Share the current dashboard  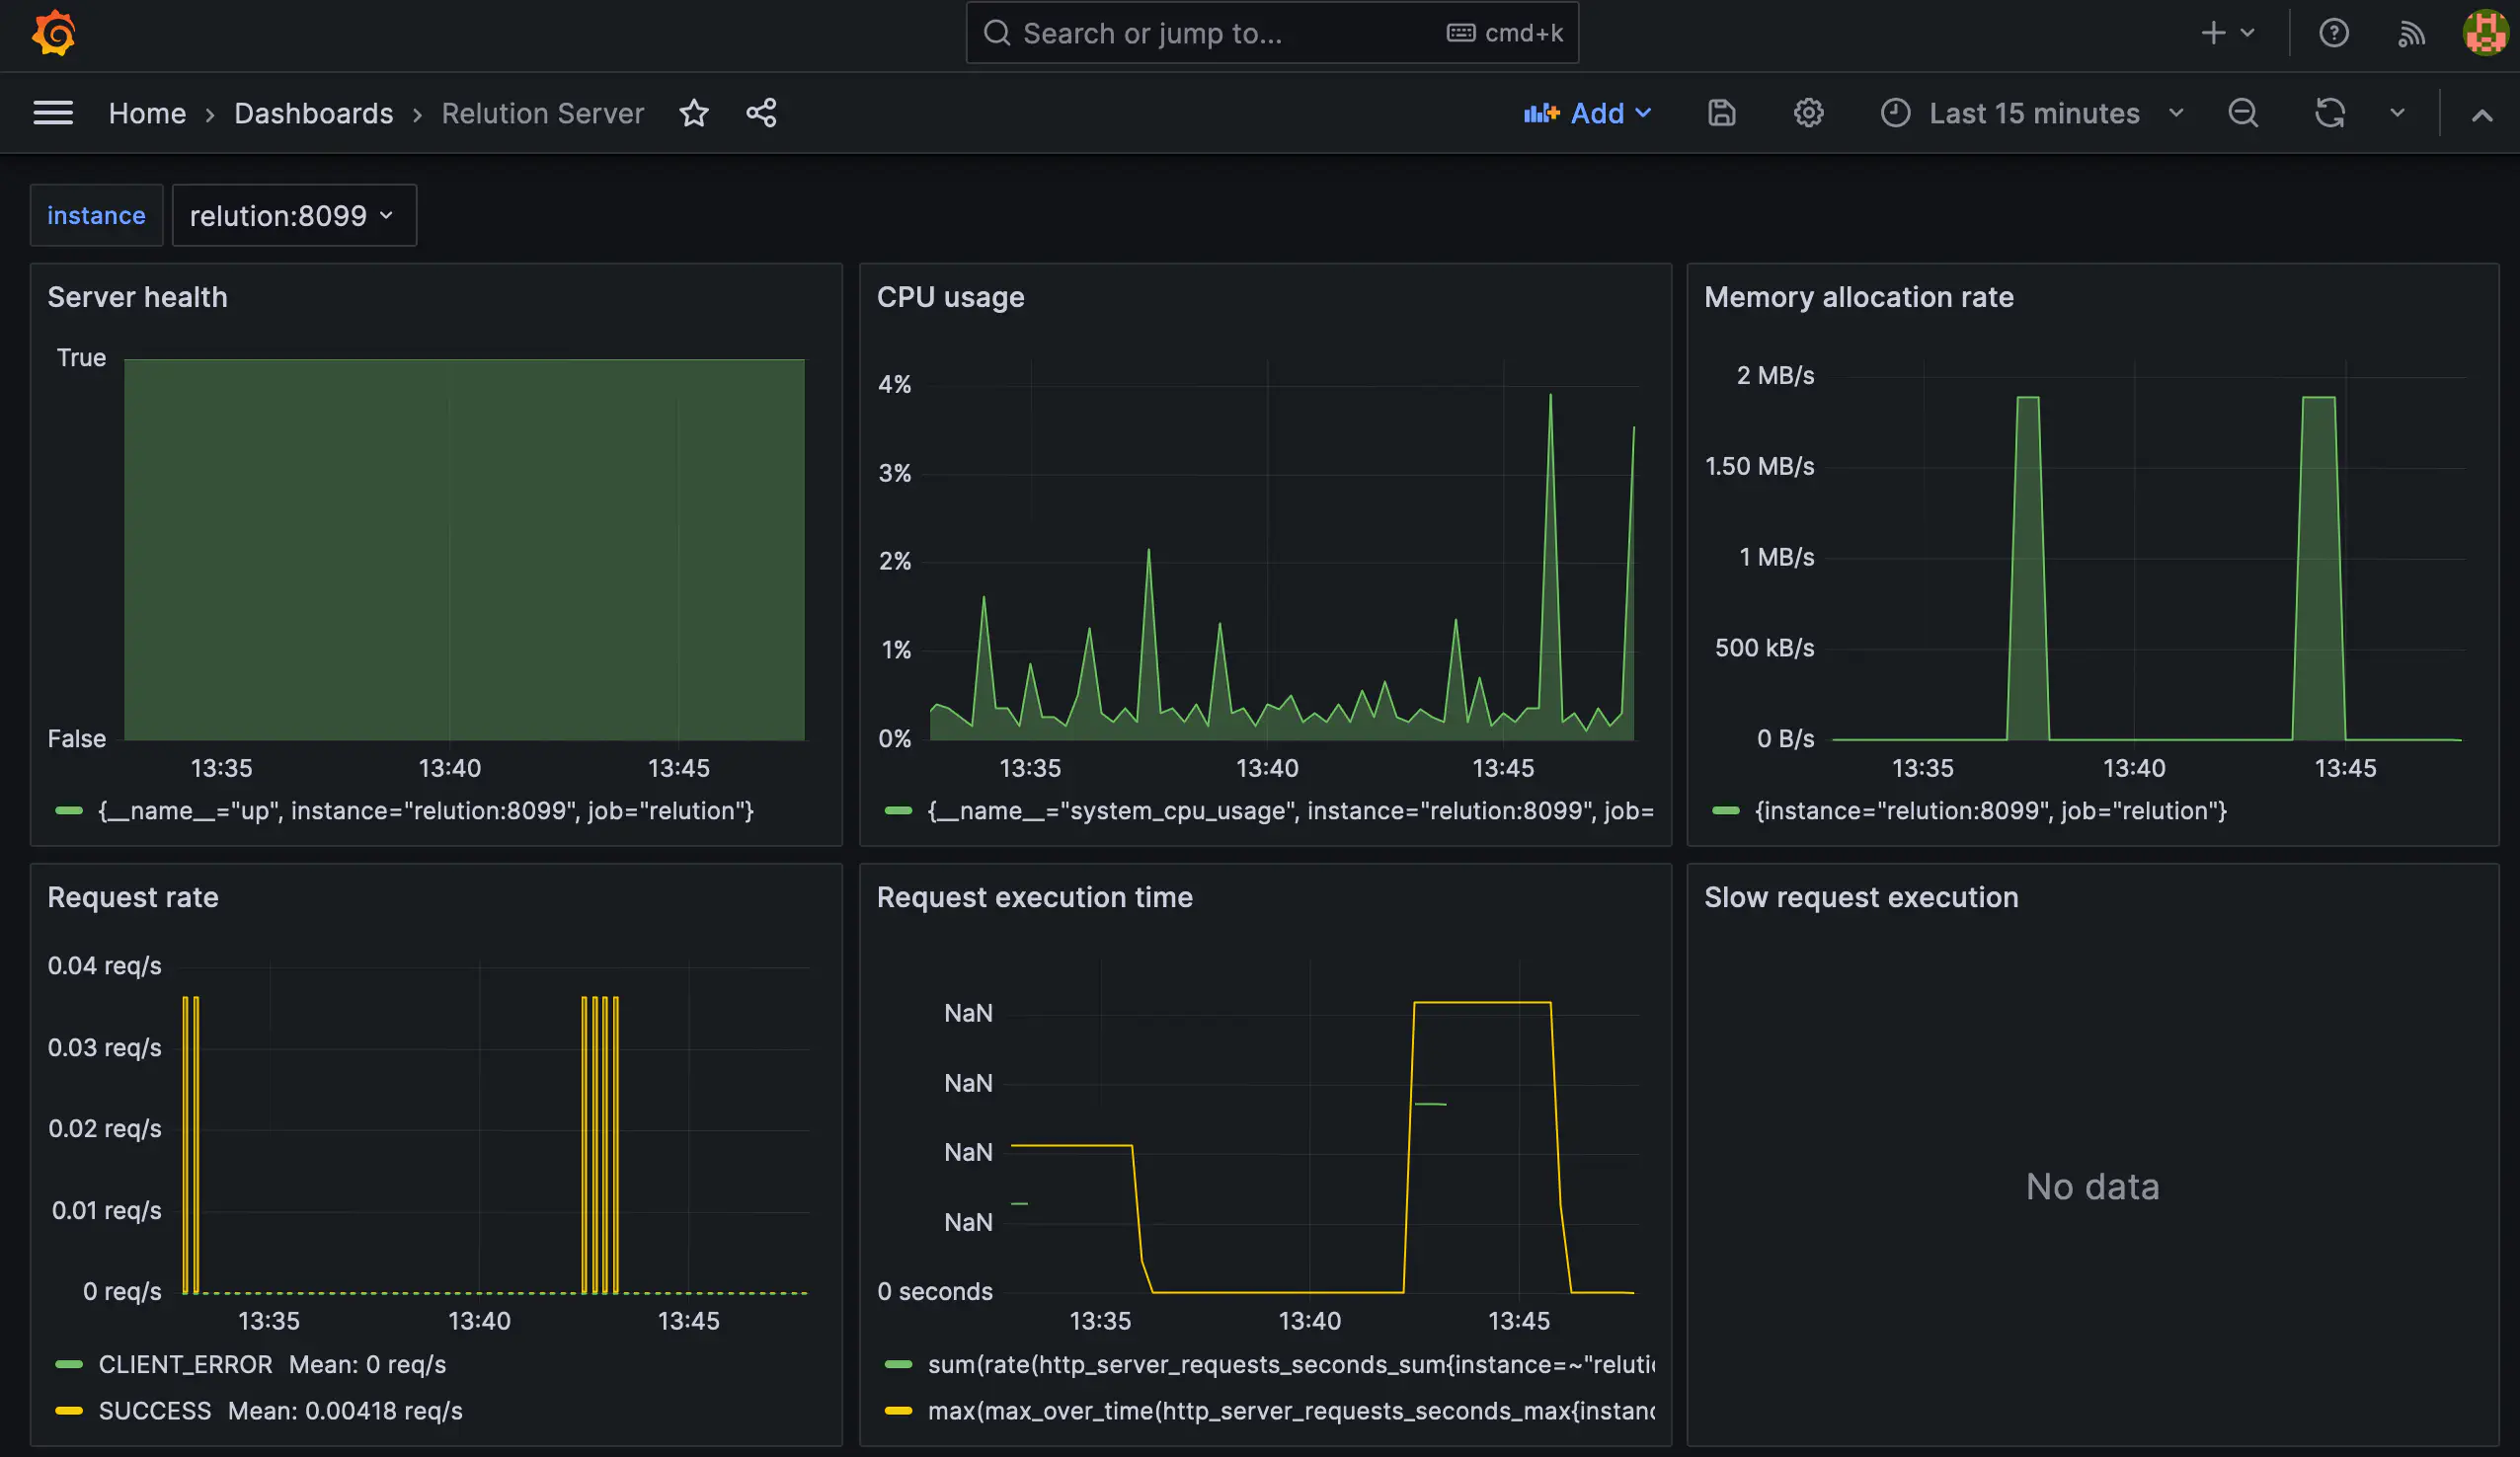click(761, 113)
